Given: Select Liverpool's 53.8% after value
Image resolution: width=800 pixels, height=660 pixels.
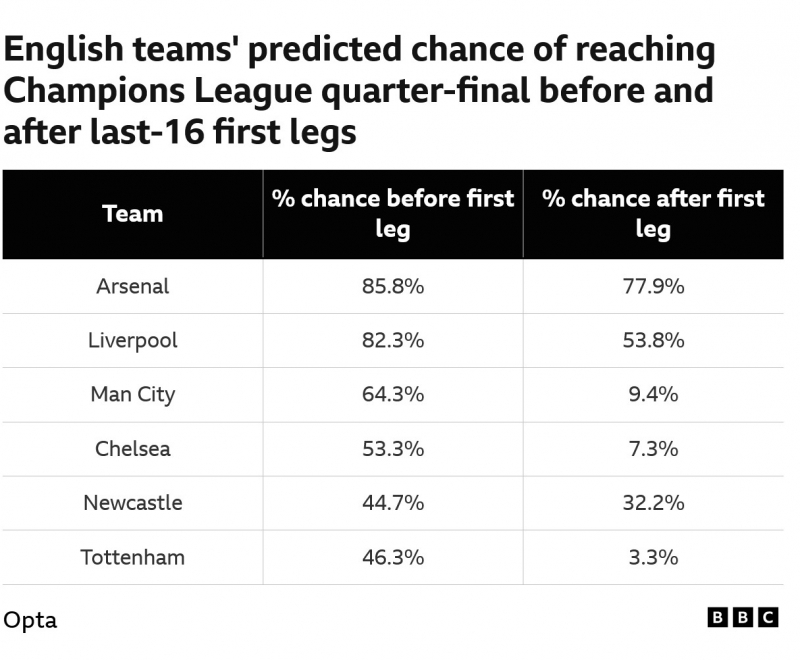Looking at the screenshot, I should click(x=653, y=340).
